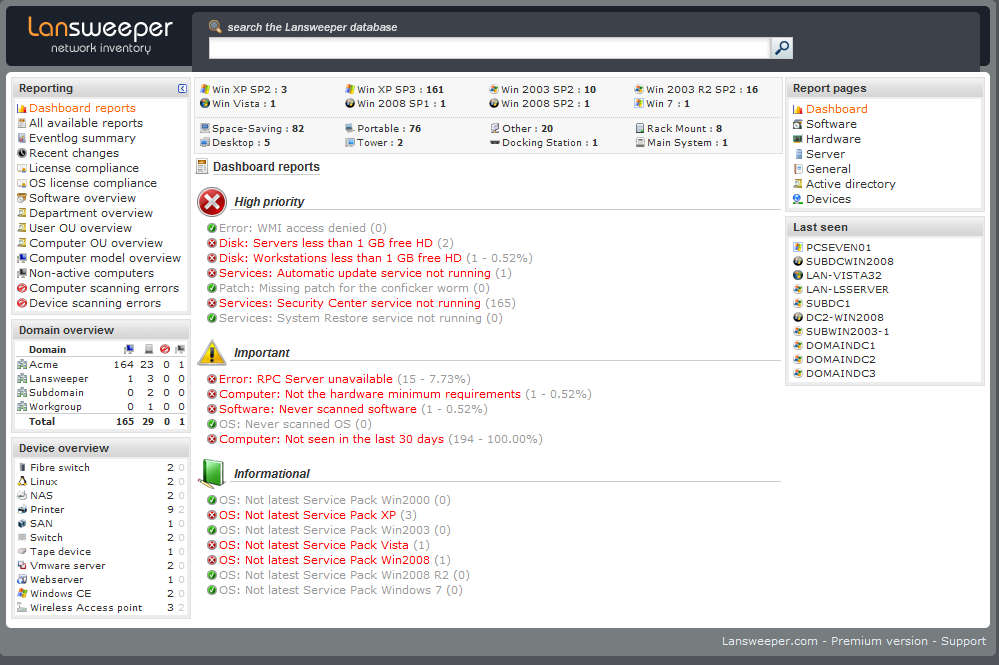
Task: Open last seen computer PCSEVEN01
Action: click(838, 247)
